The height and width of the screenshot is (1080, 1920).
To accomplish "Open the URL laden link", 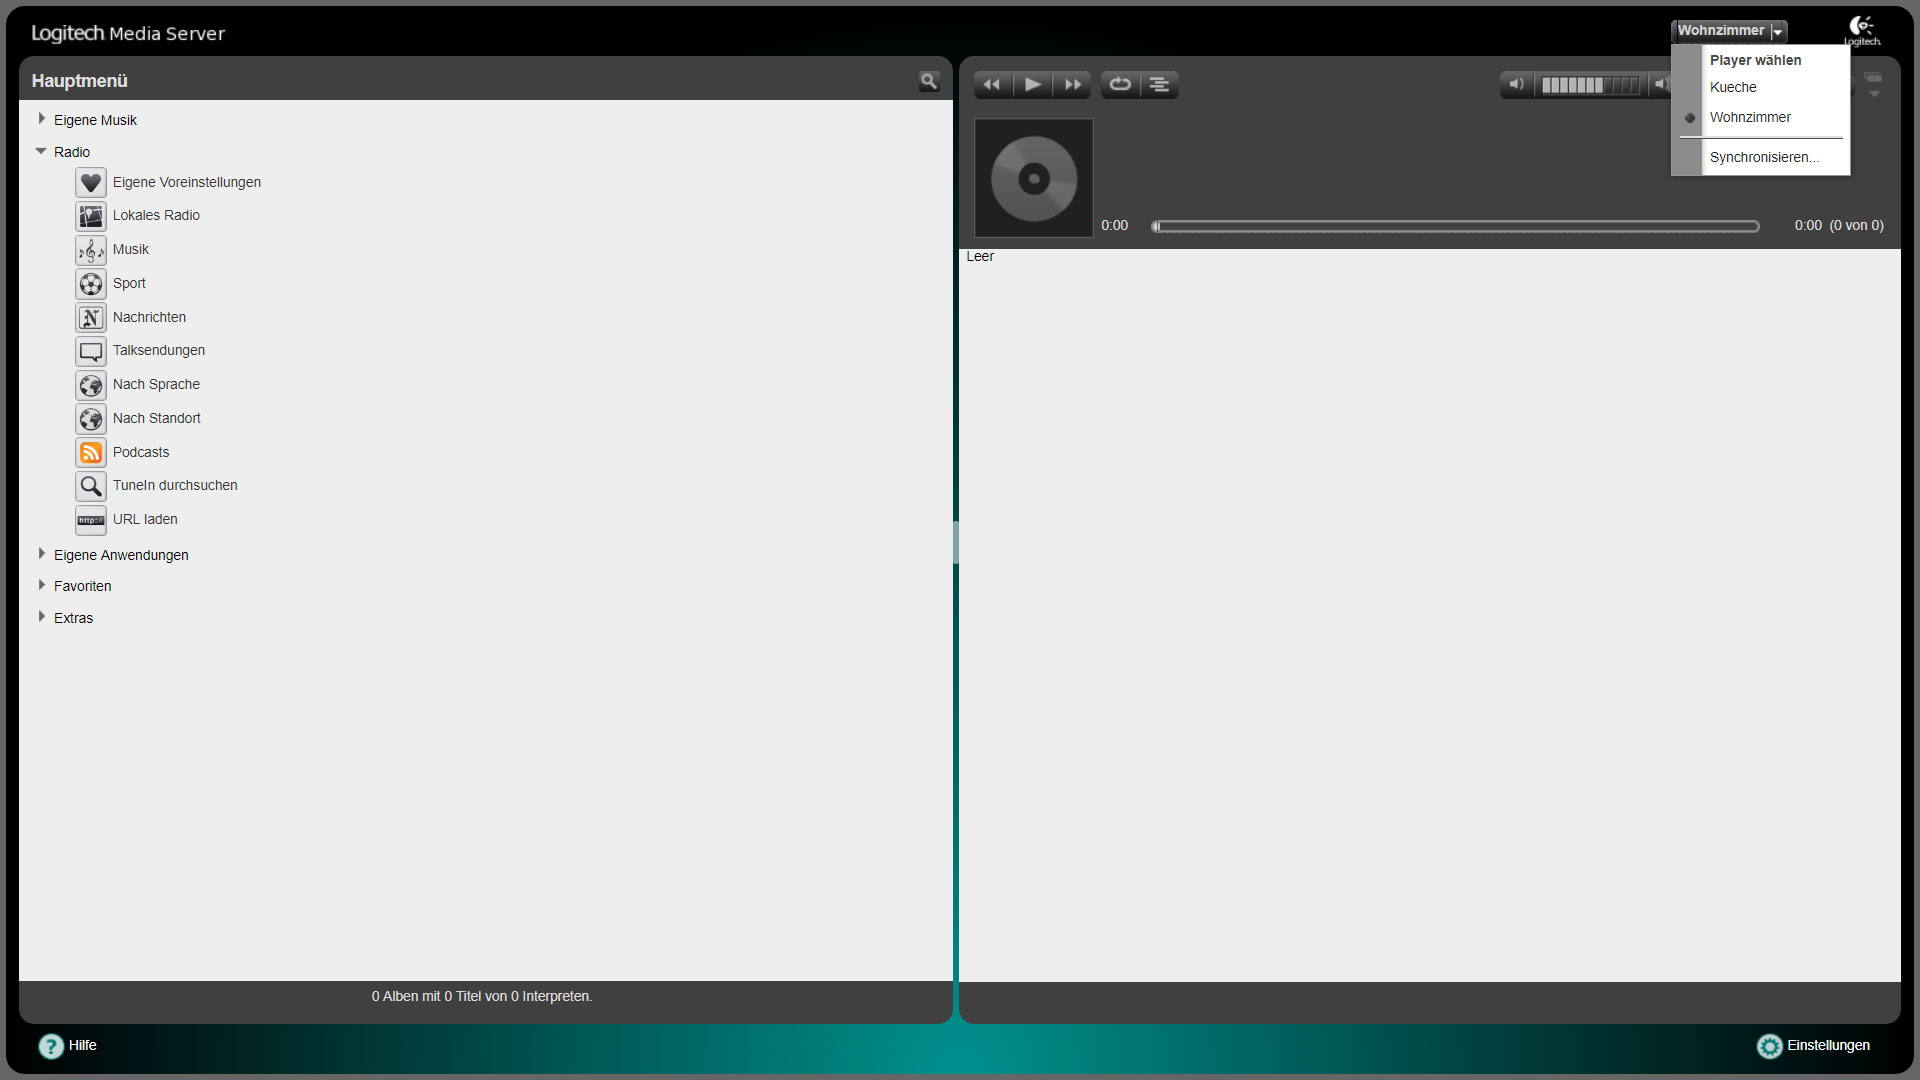I will (145, 519).
